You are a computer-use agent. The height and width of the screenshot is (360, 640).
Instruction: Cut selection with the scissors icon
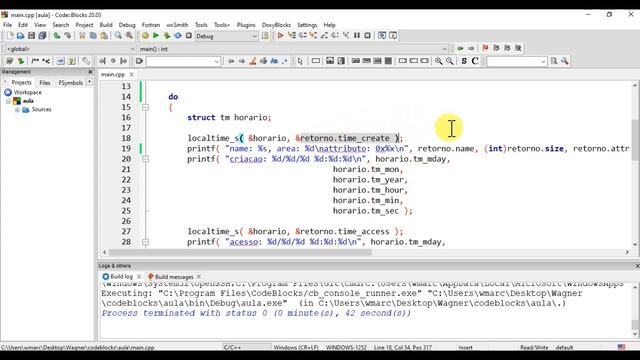click(82, 36)
